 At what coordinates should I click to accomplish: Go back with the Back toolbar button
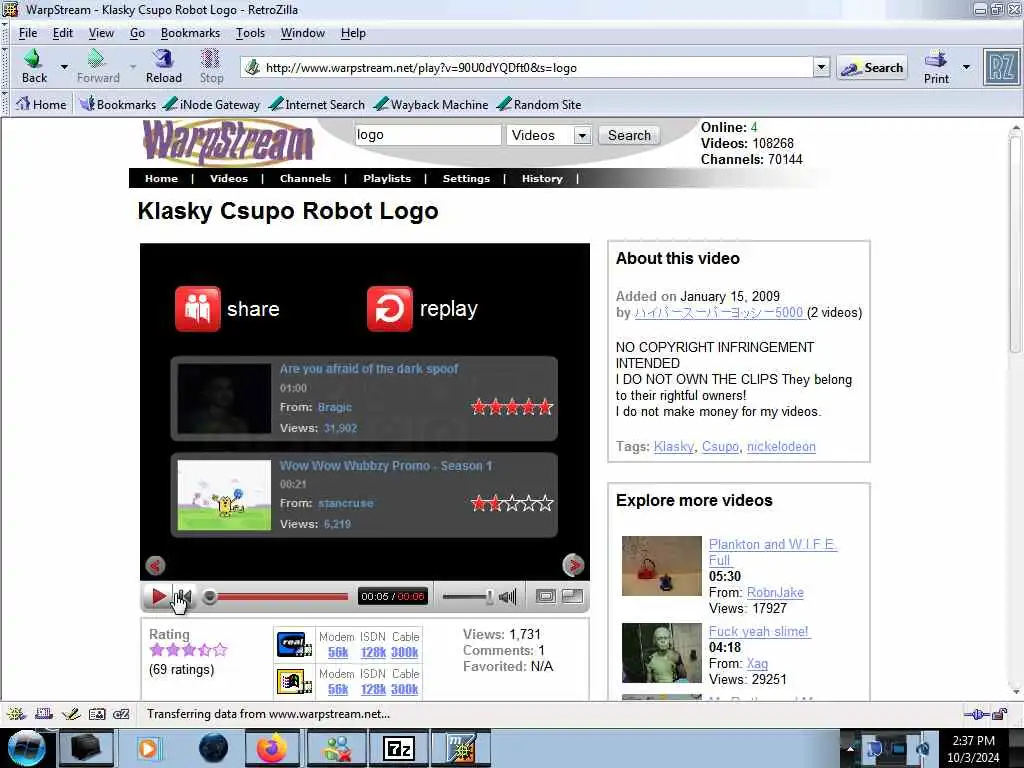34,66
